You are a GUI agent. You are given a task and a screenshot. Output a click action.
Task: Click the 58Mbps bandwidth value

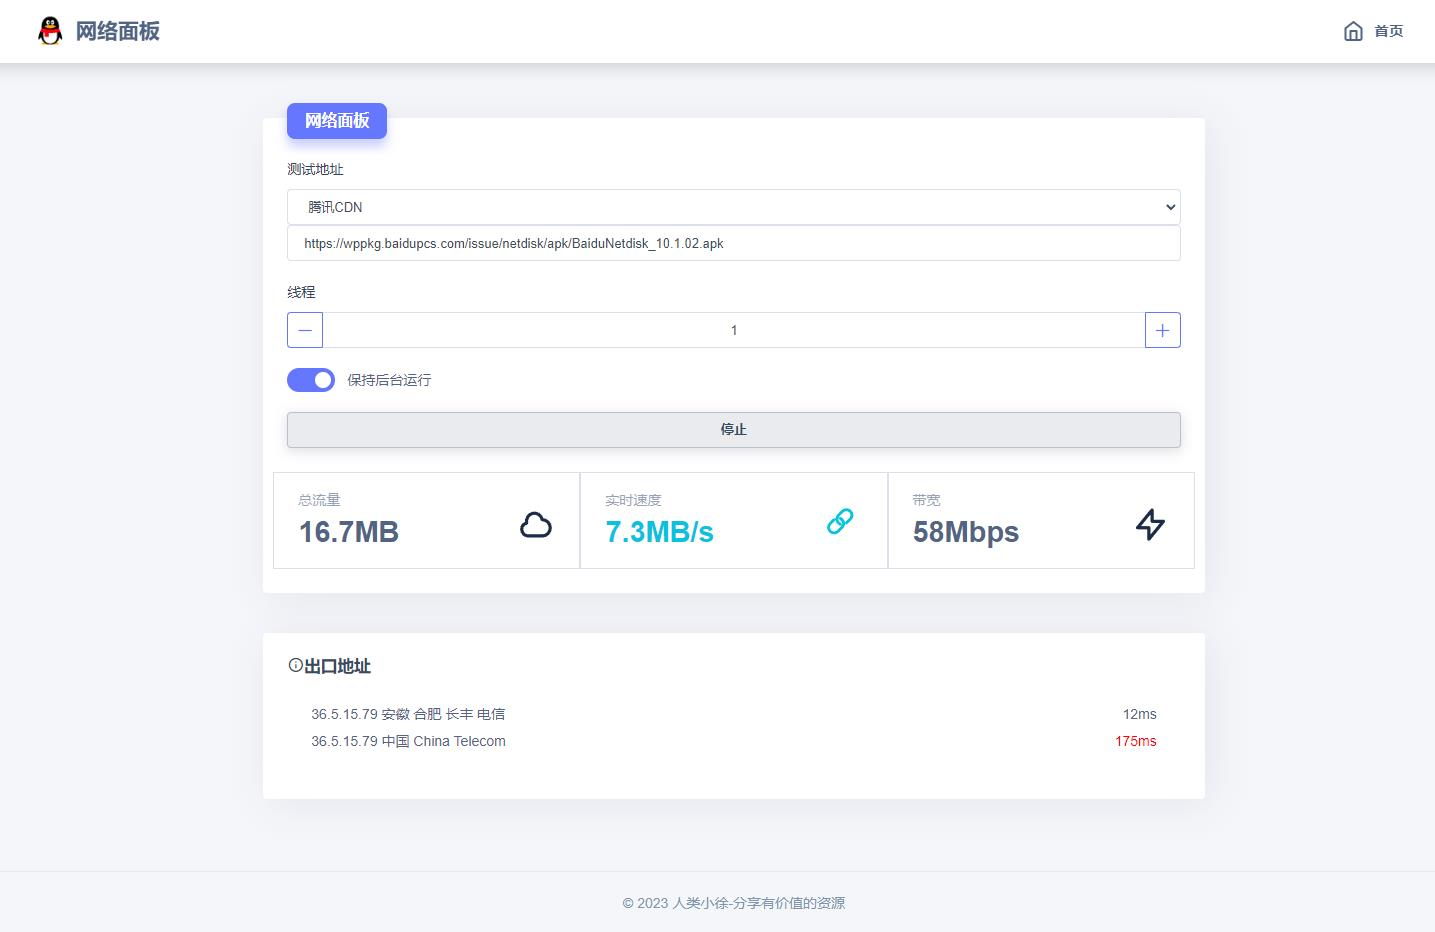(966, 532)
